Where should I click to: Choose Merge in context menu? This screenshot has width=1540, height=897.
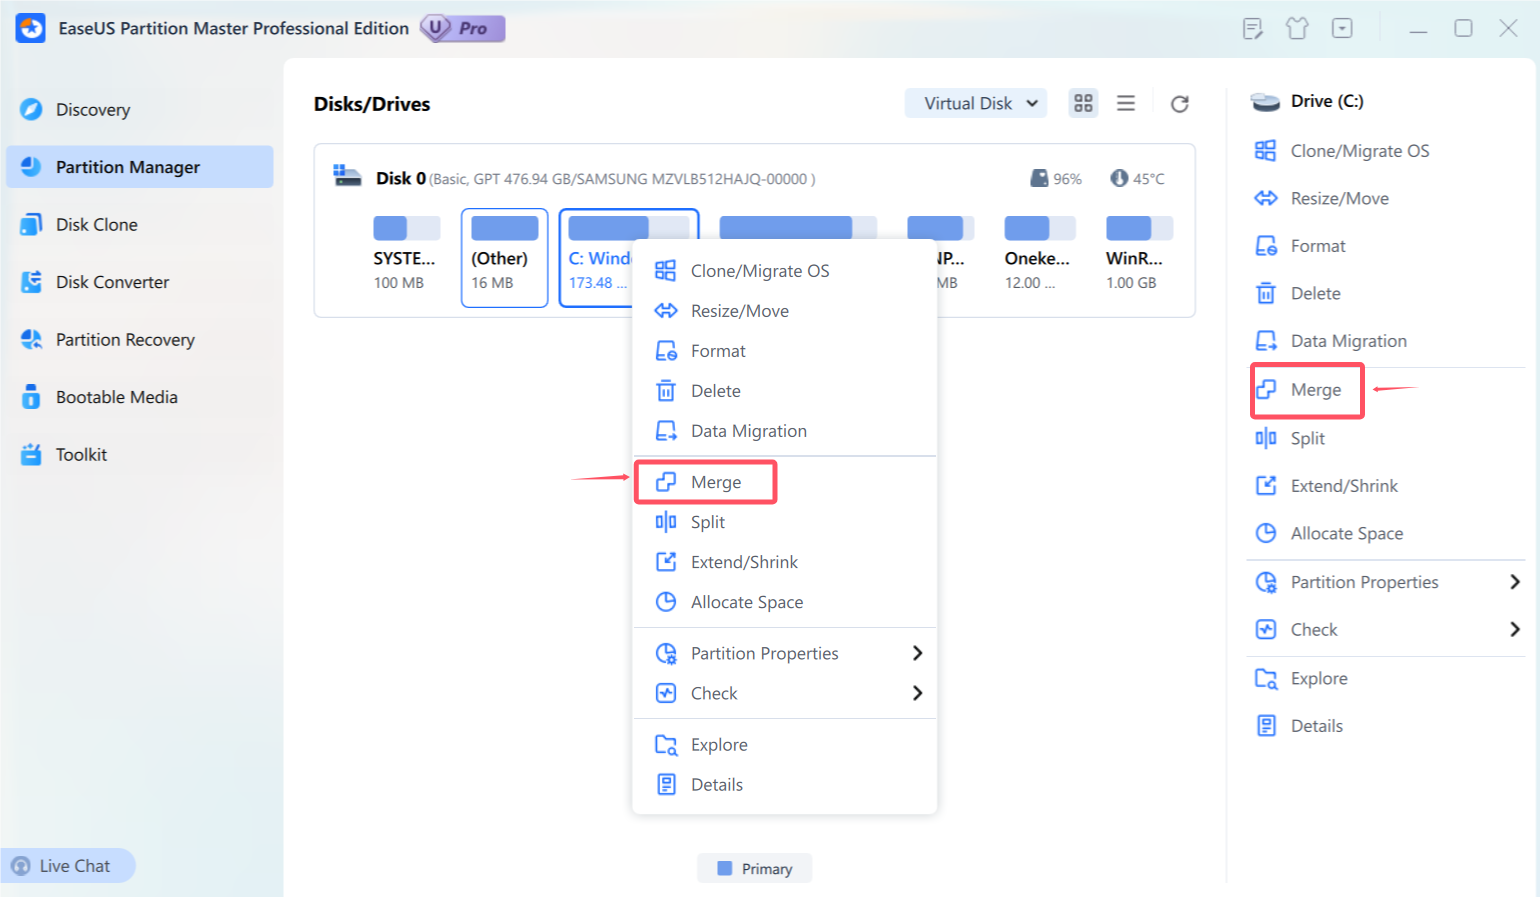785,482
